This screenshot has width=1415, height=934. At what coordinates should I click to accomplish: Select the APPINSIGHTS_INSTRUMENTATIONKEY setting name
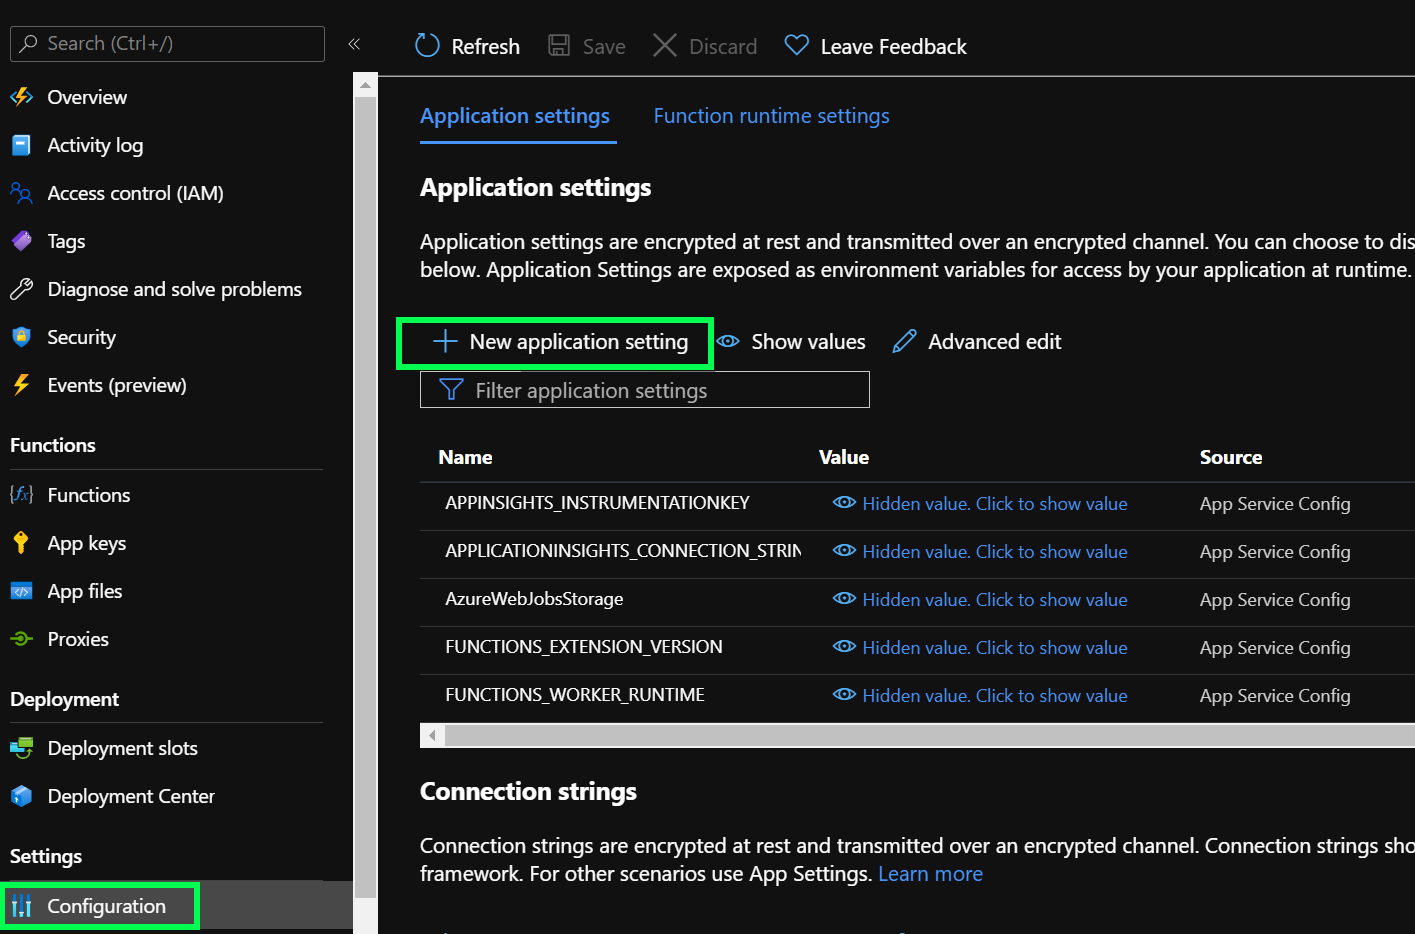coord(597,503)
